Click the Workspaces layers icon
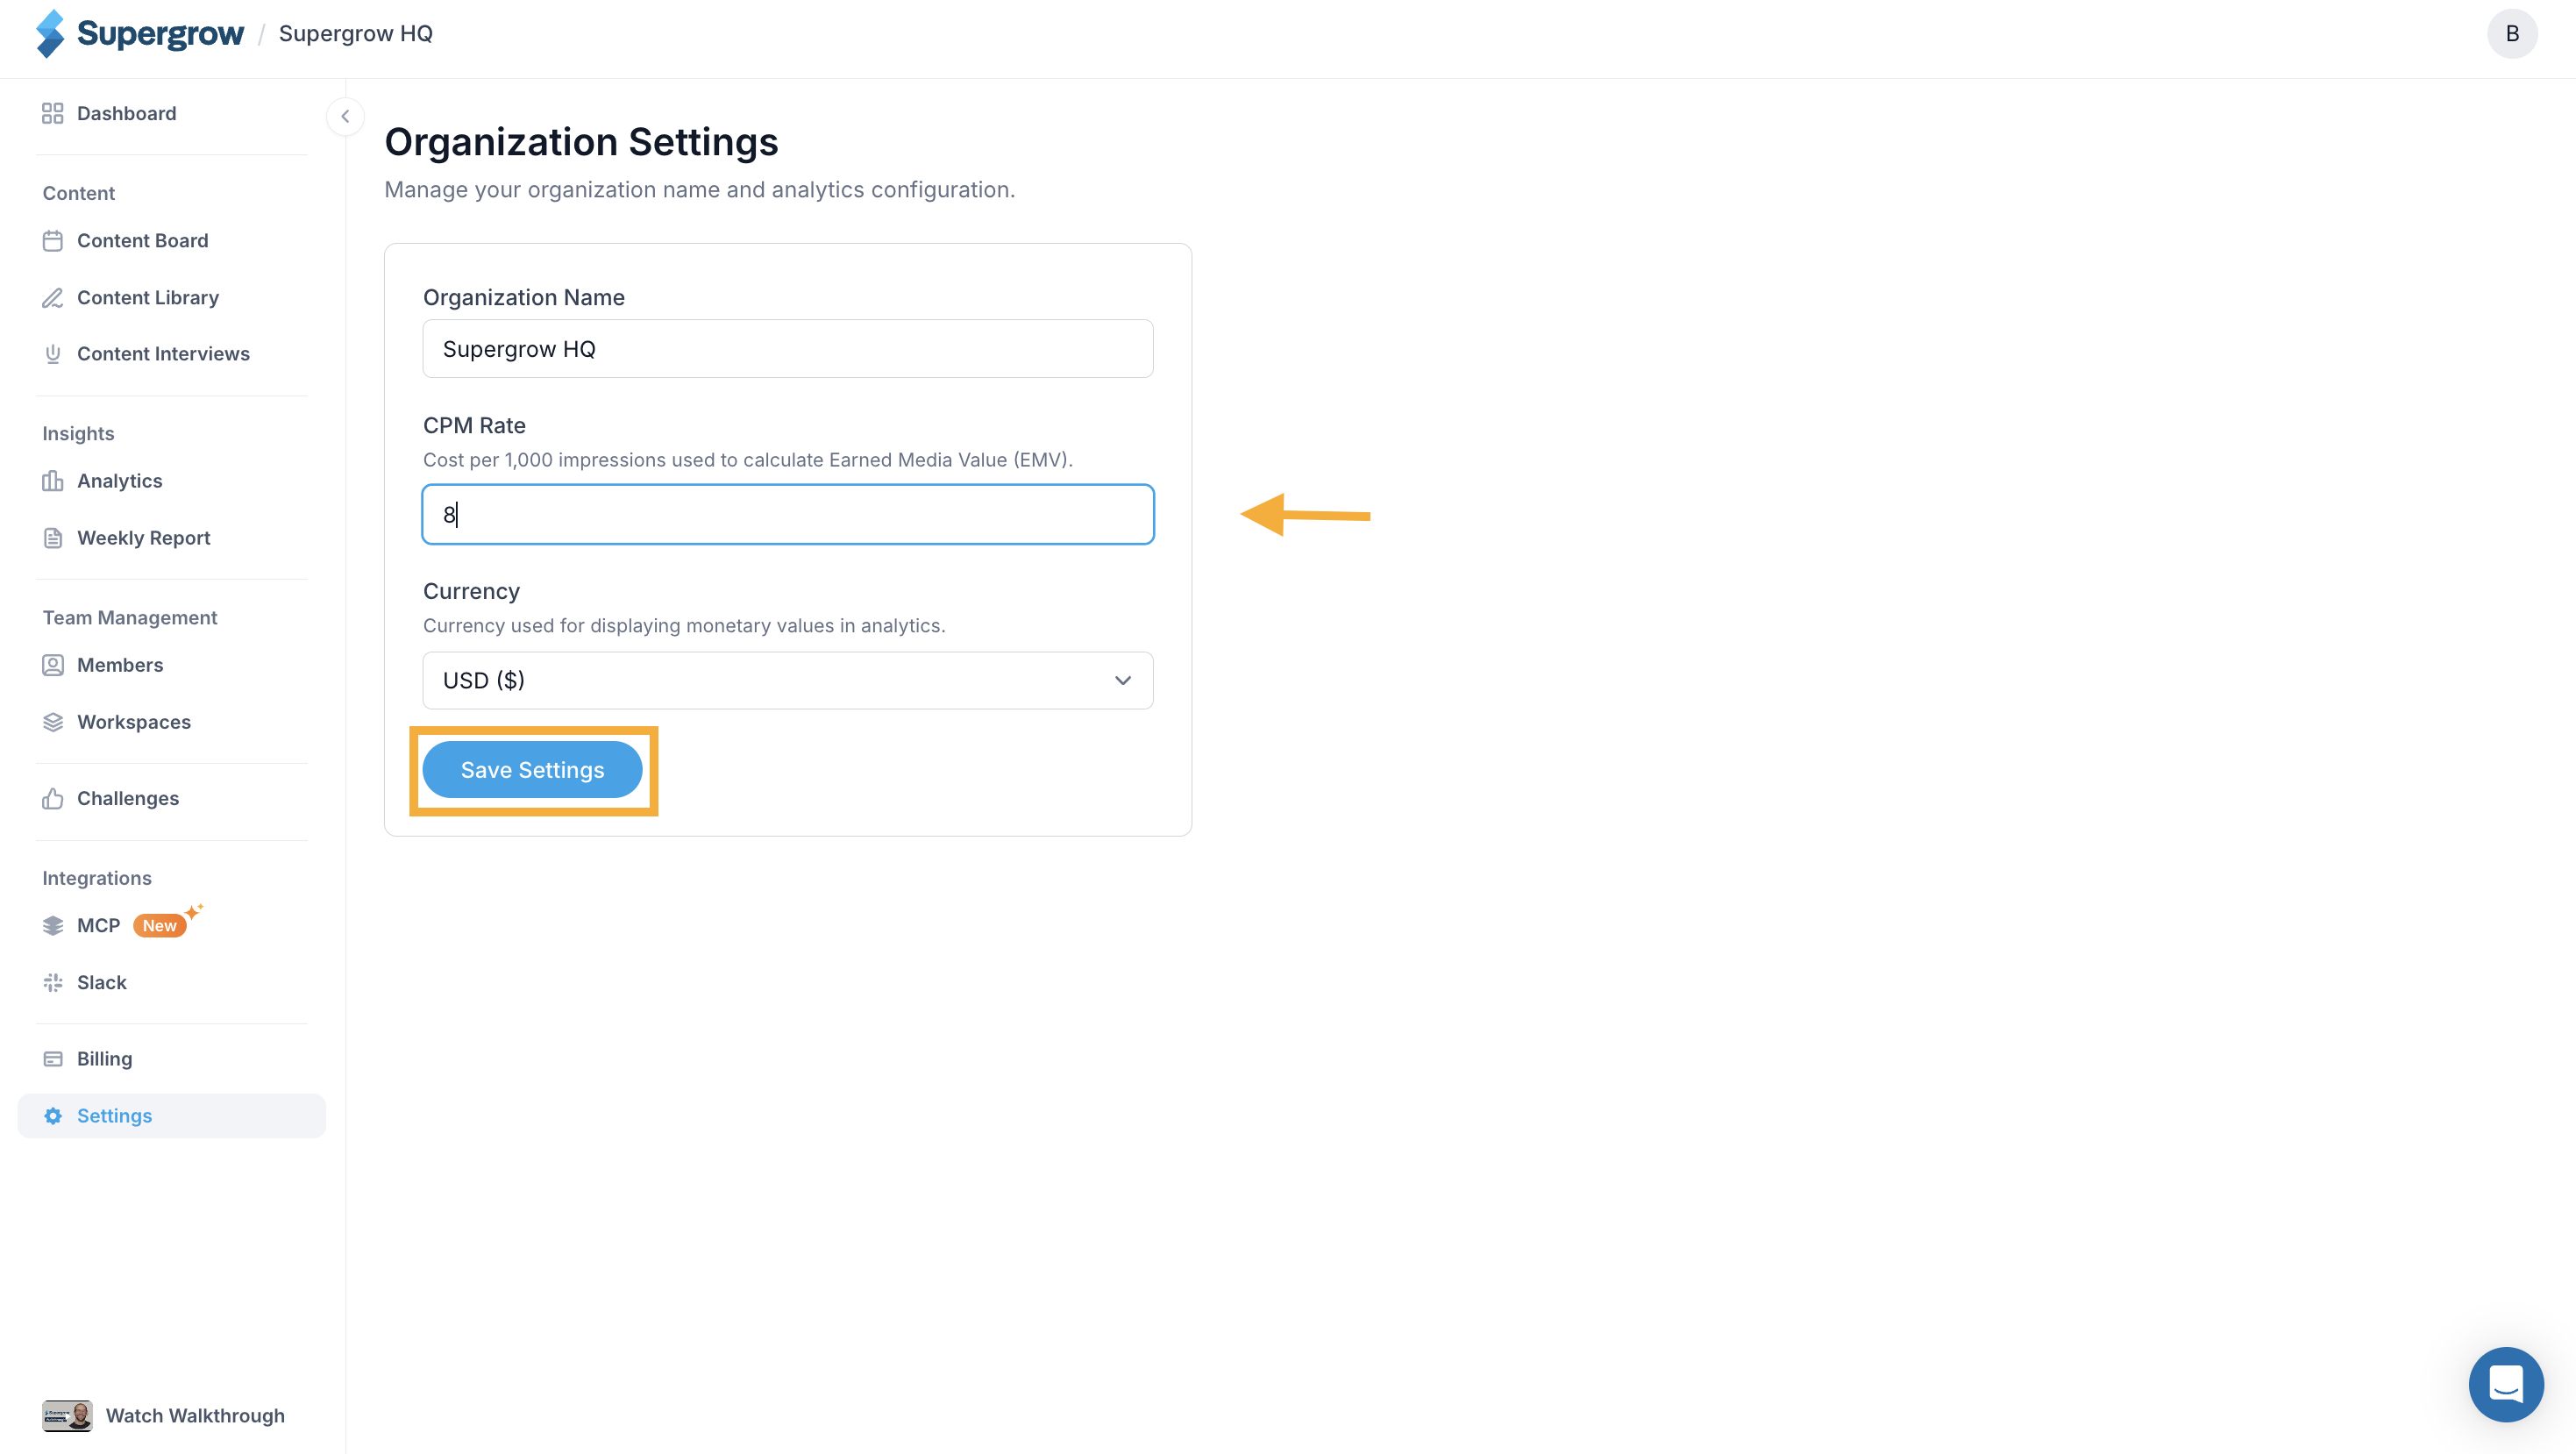 [53, 722]
